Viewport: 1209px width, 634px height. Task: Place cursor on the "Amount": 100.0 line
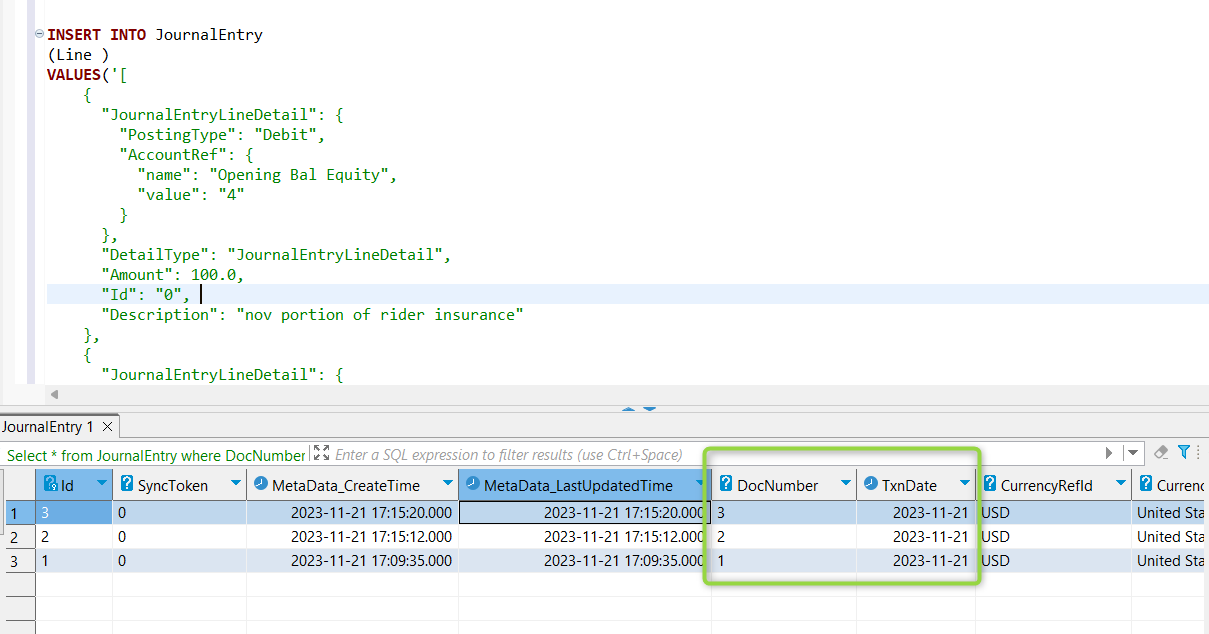[172, 274]
